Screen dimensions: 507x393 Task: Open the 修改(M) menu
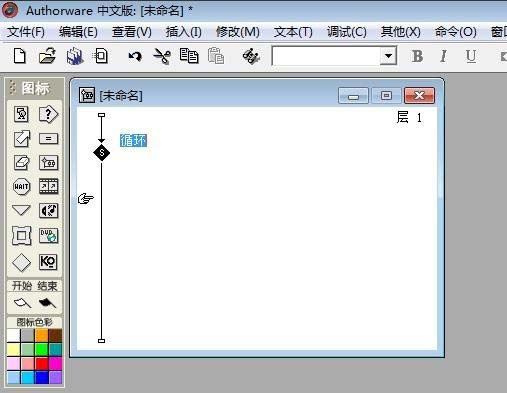(x=238, y=32)
